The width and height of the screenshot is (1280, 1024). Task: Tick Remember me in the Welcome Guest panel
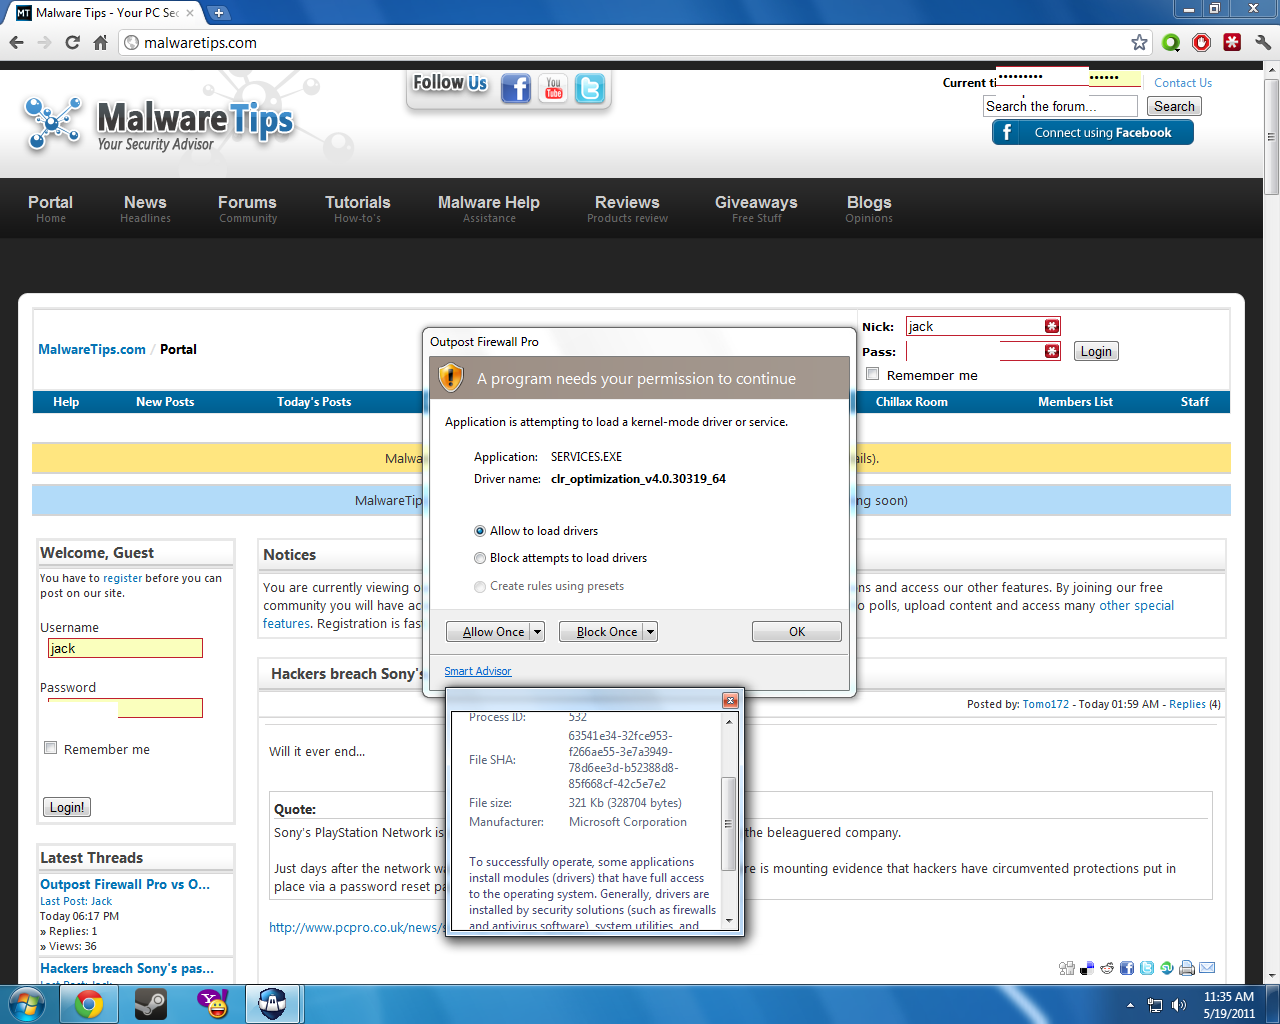[x=51, y=748]
